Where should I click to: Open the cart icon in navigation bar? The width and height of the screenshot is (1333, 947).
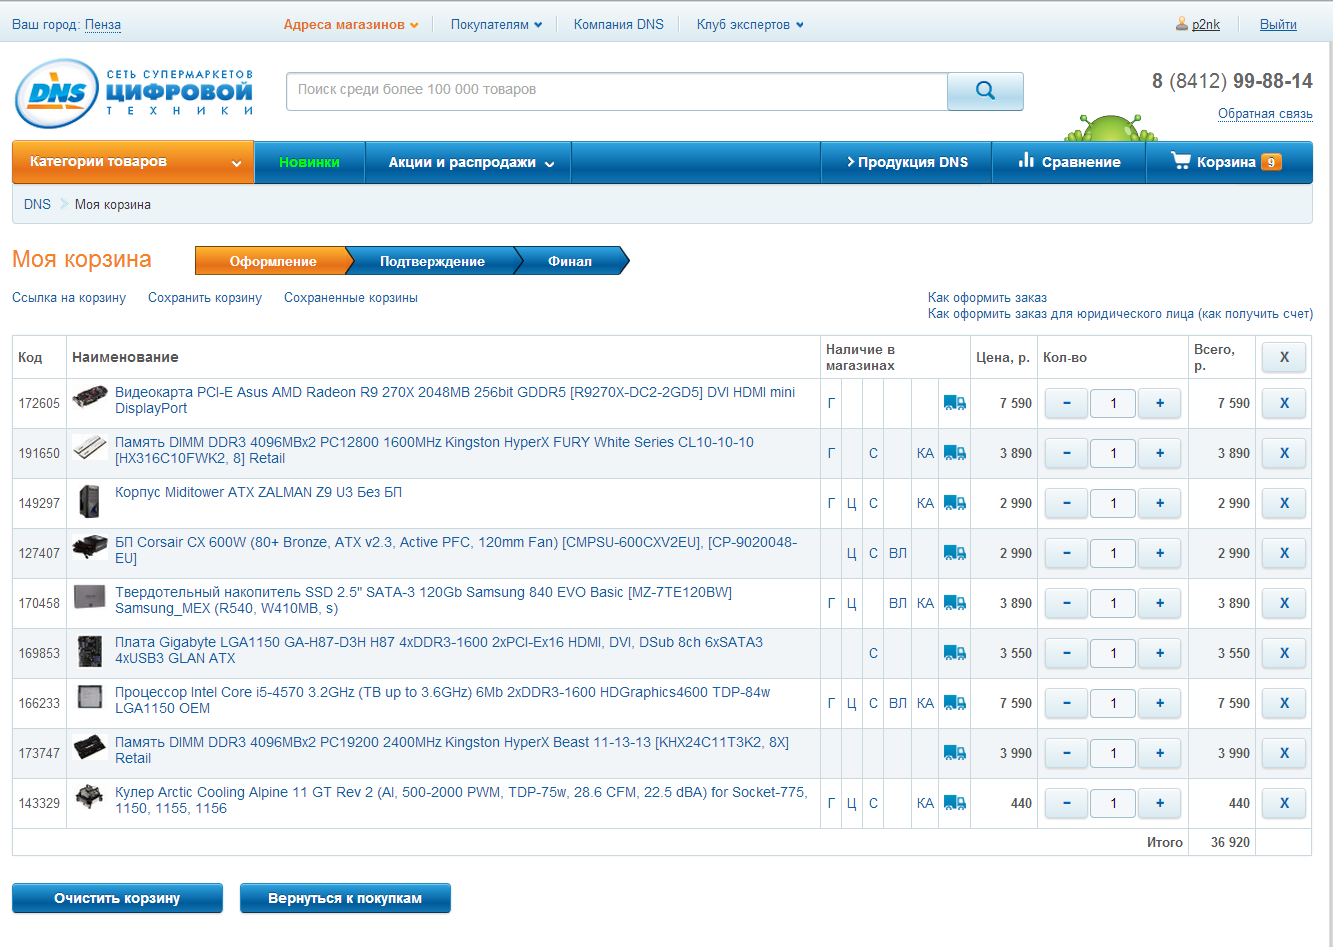pyautogui.click(x=1181, y=161)
